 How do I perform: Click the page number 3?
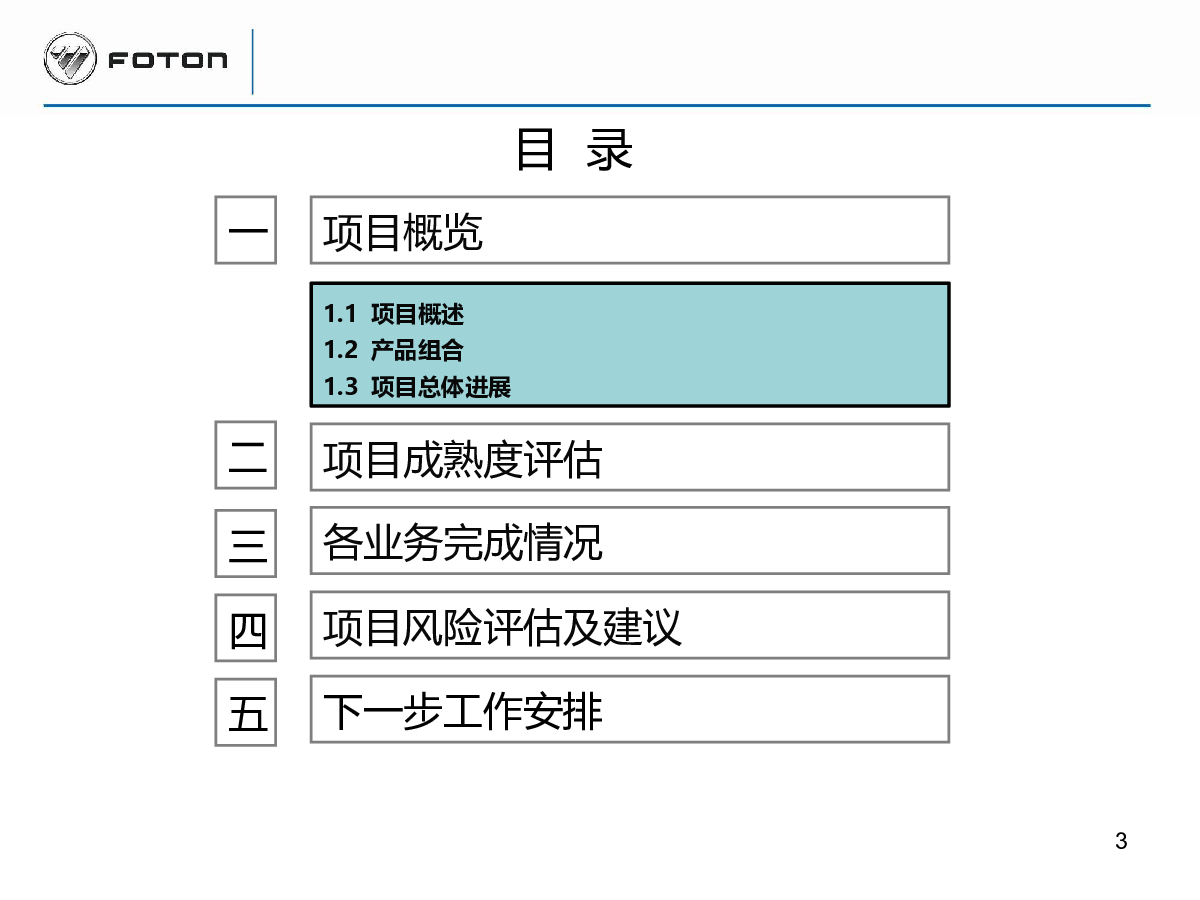[1121, 841]
